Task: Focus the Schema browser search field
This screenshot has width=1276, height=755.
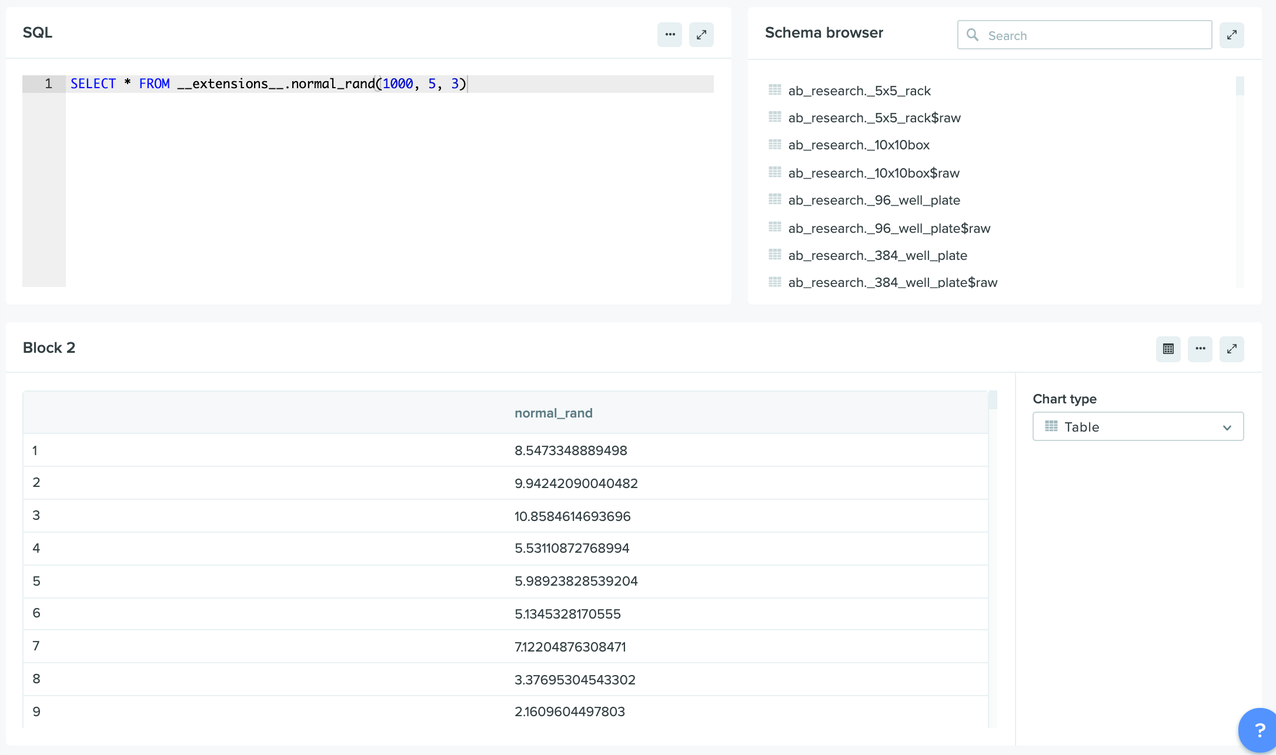Action: 1084,35
